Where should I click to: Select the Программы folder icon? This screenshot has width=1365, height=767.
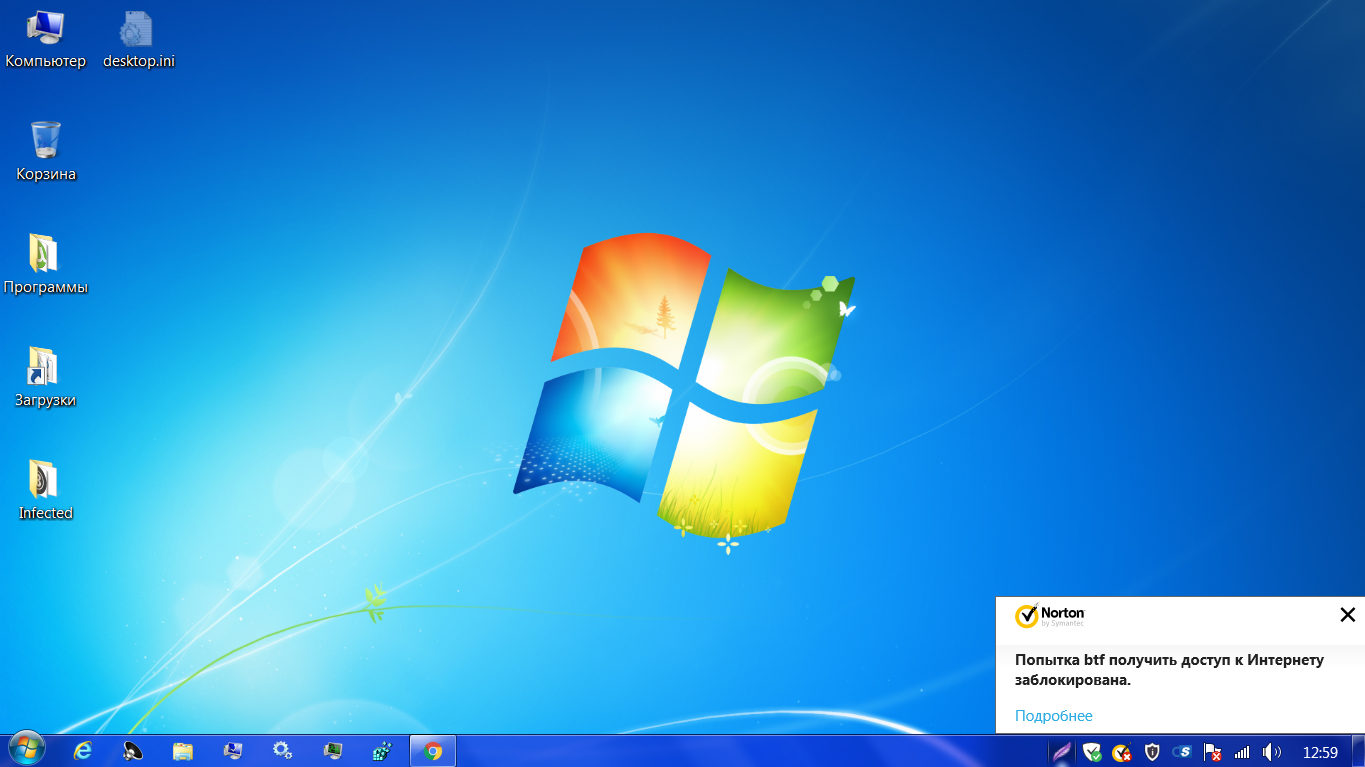[x=45, y=265]
